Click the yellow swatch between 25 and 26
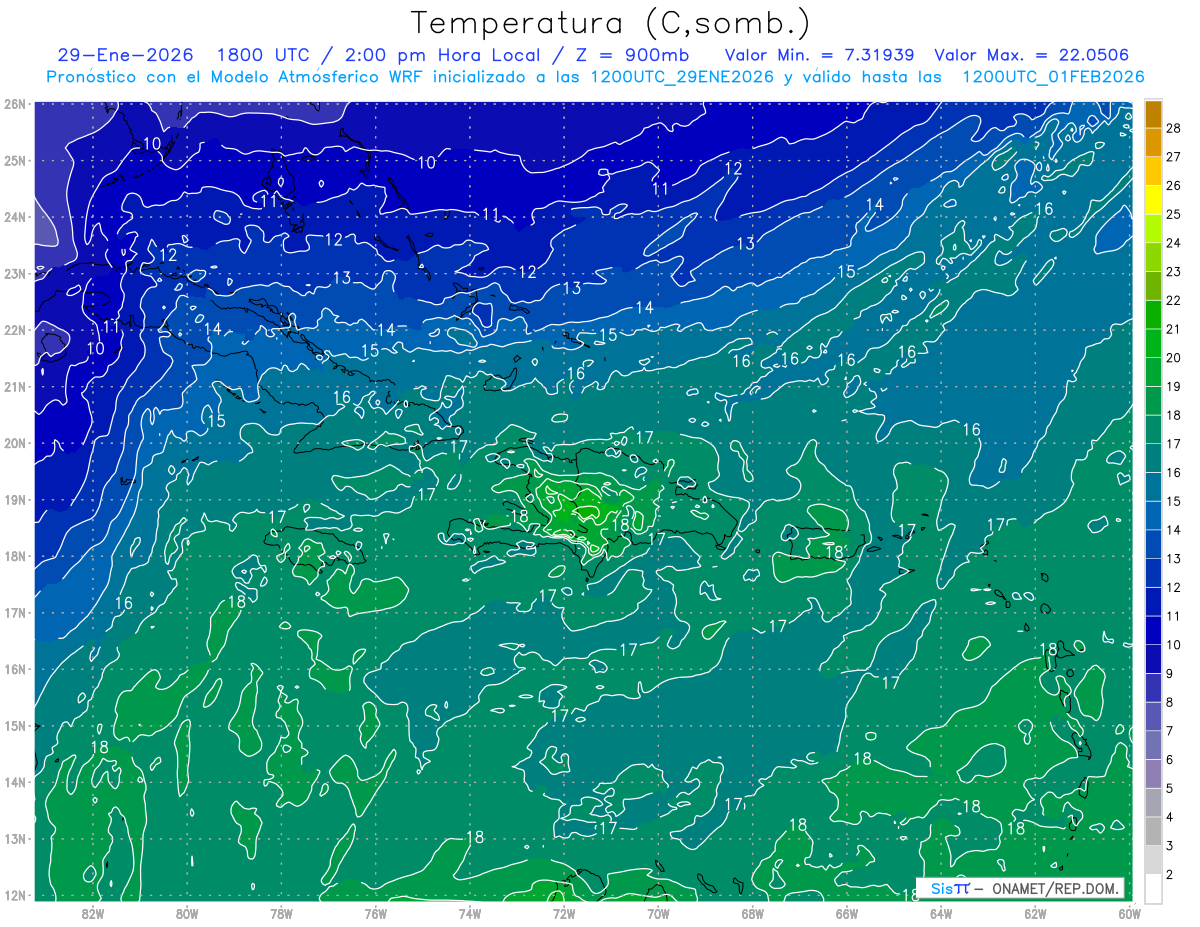1200x927 pixels. tap(1153, 200)
